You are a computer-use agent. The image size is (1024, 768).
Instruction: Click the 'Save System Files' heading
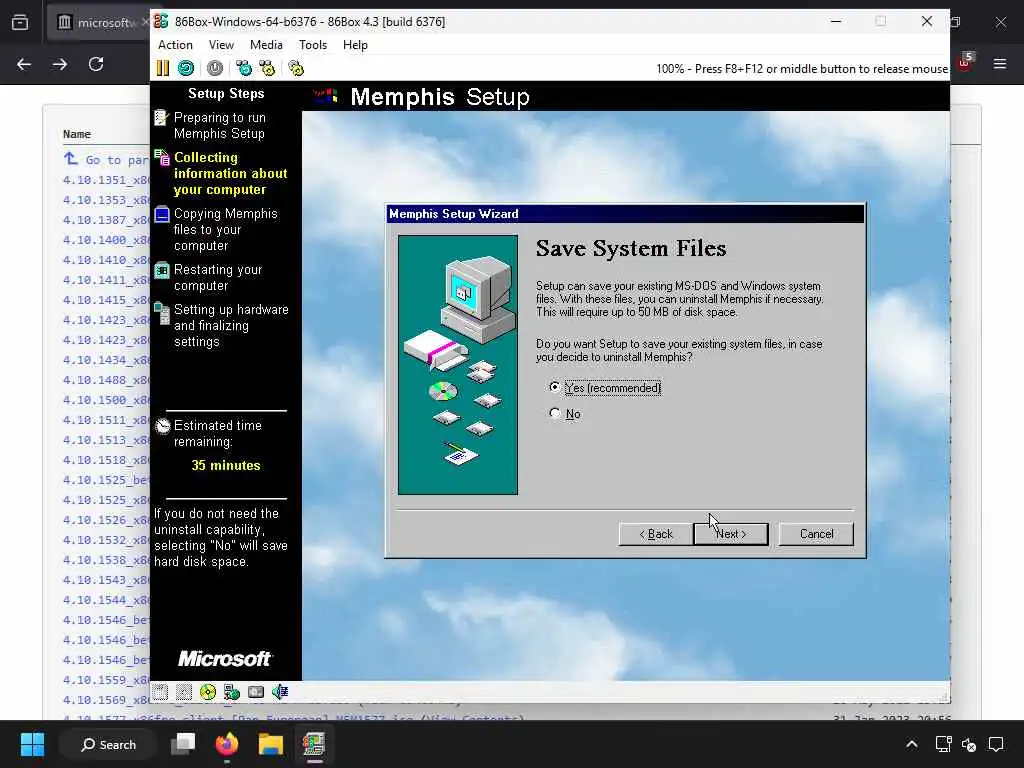click(631, 248)
